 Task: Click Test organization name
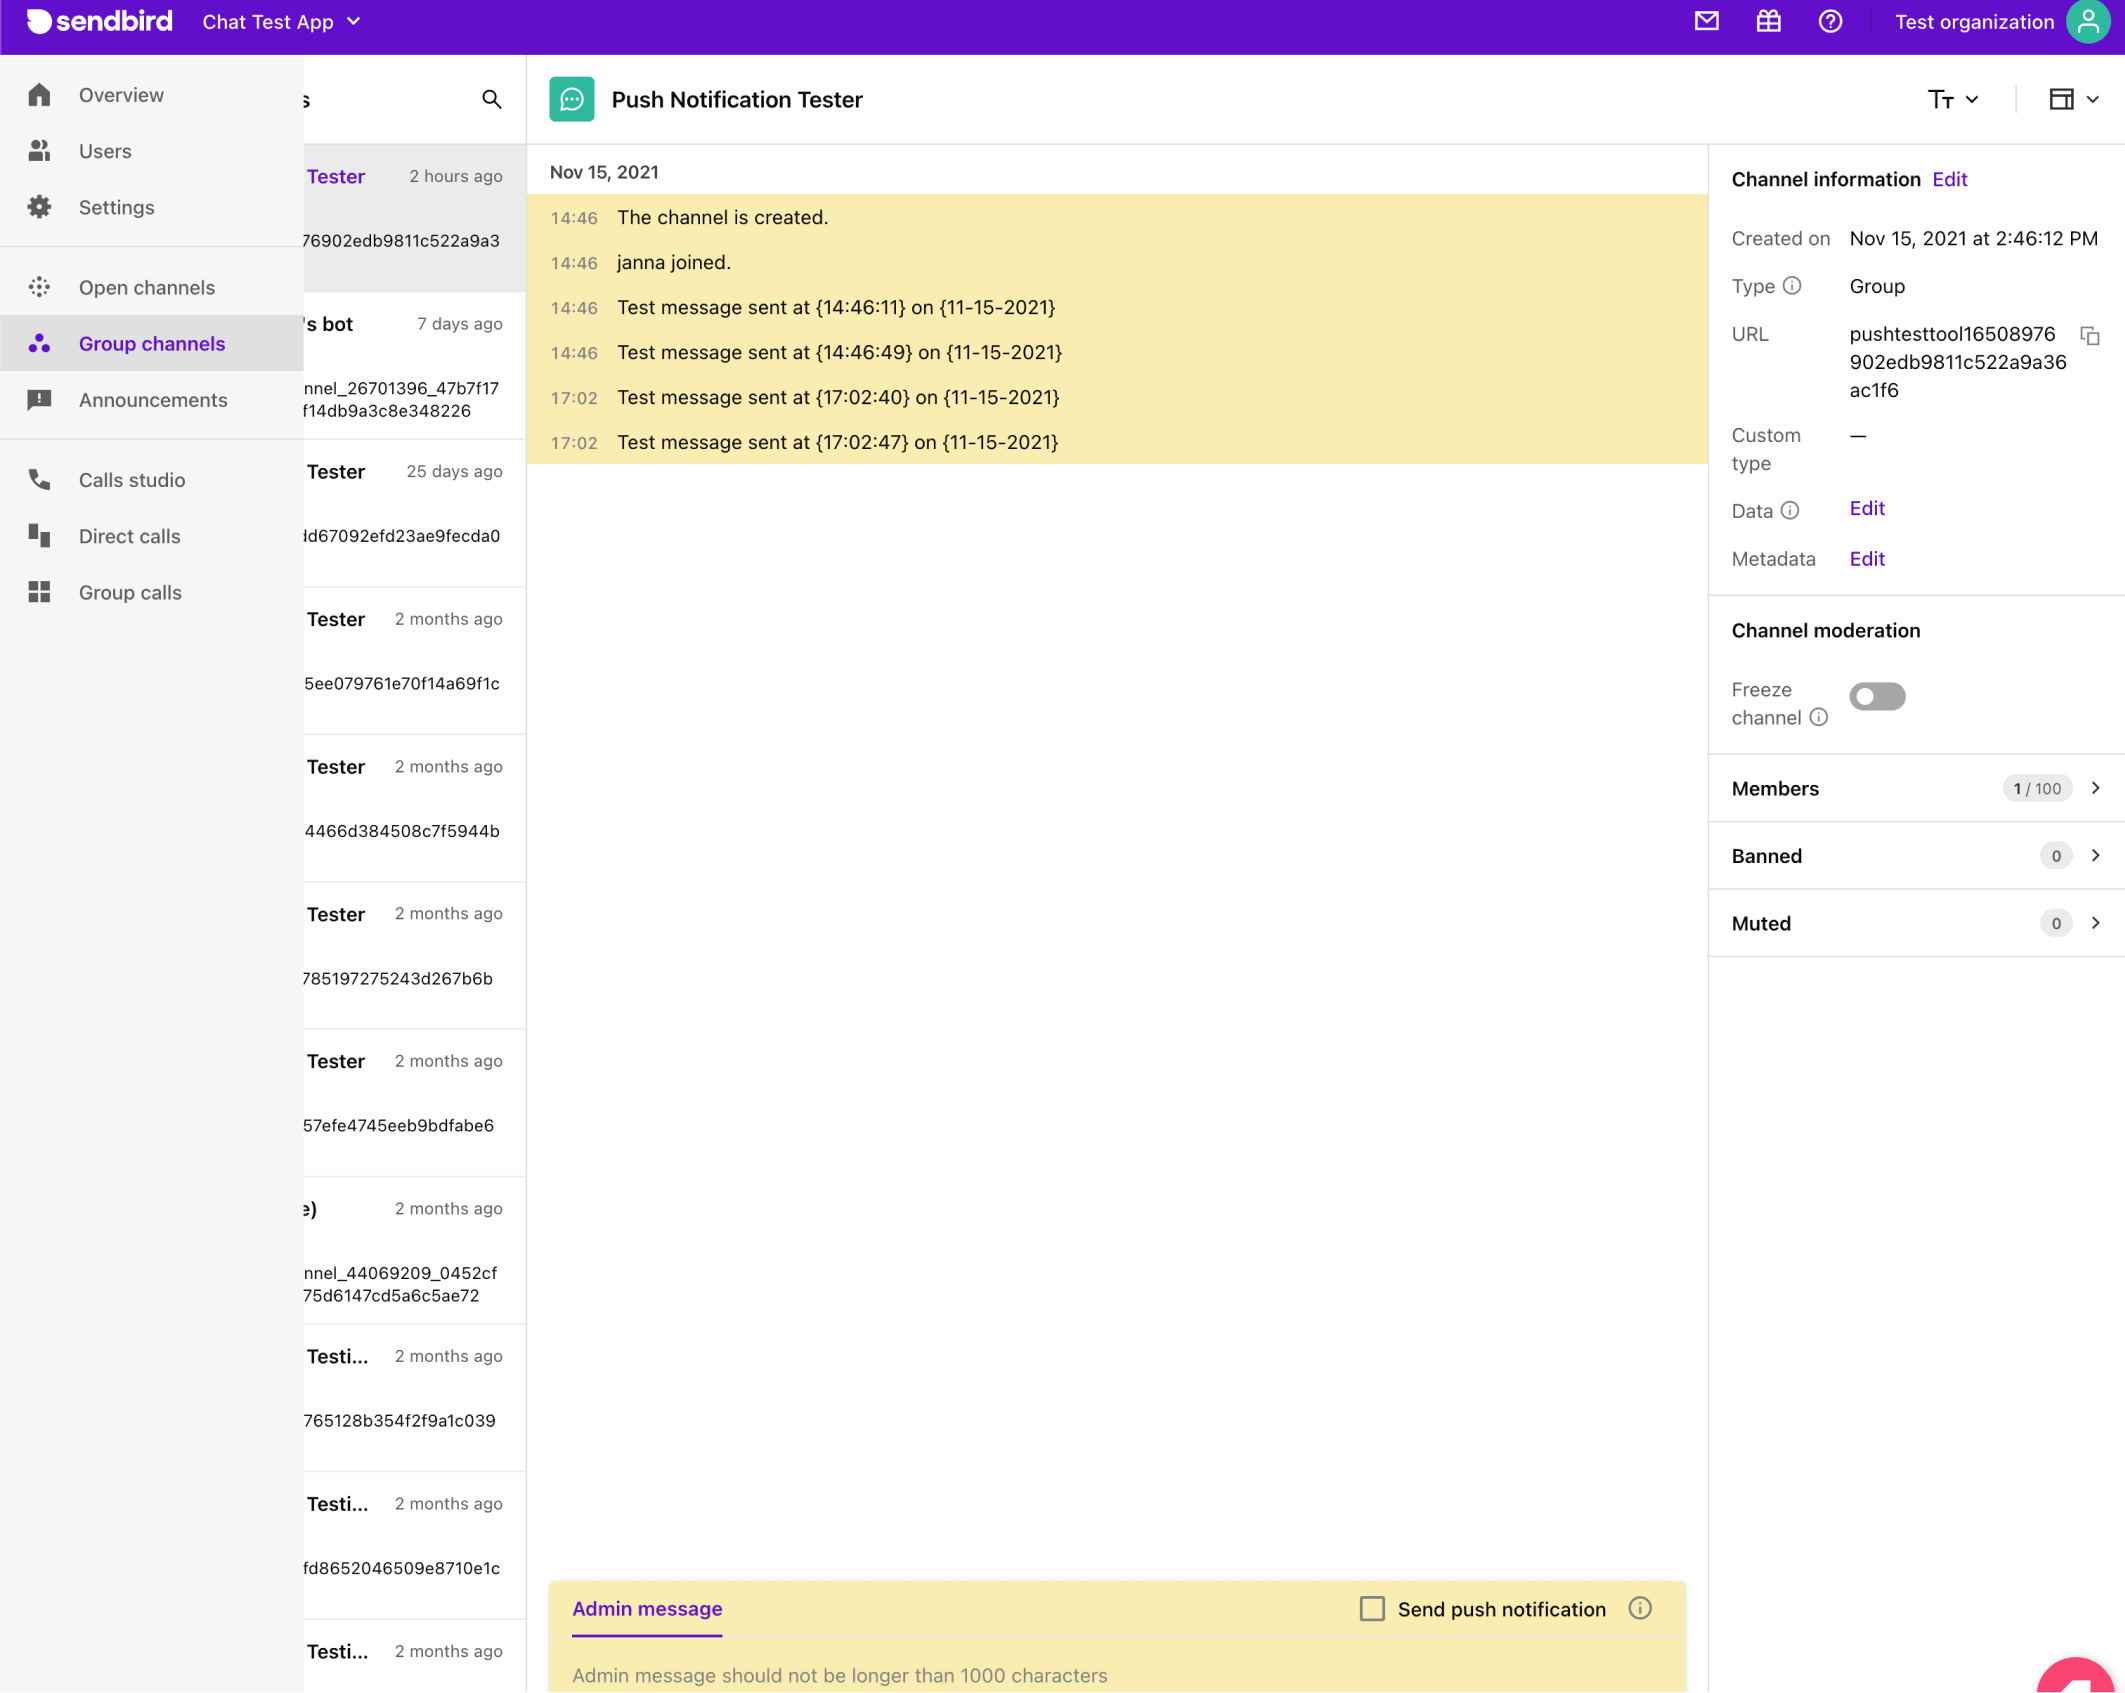click(x=1973, y=21)
